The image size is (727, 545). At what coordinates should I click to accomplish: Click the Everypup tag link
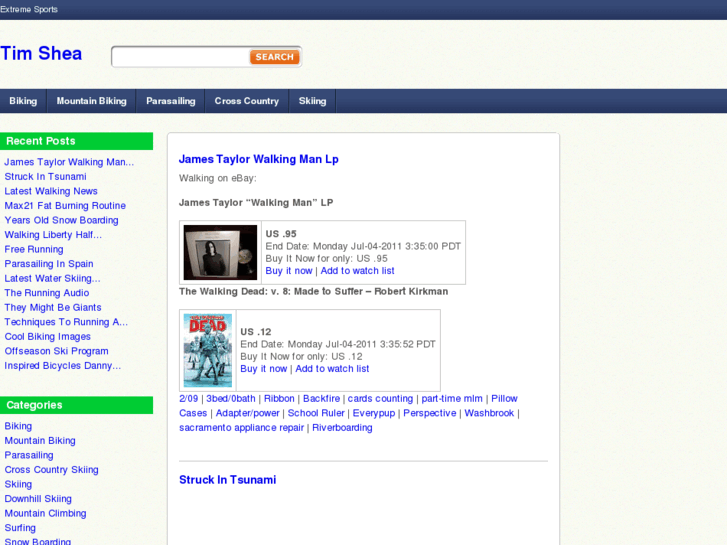pos(374,413)
